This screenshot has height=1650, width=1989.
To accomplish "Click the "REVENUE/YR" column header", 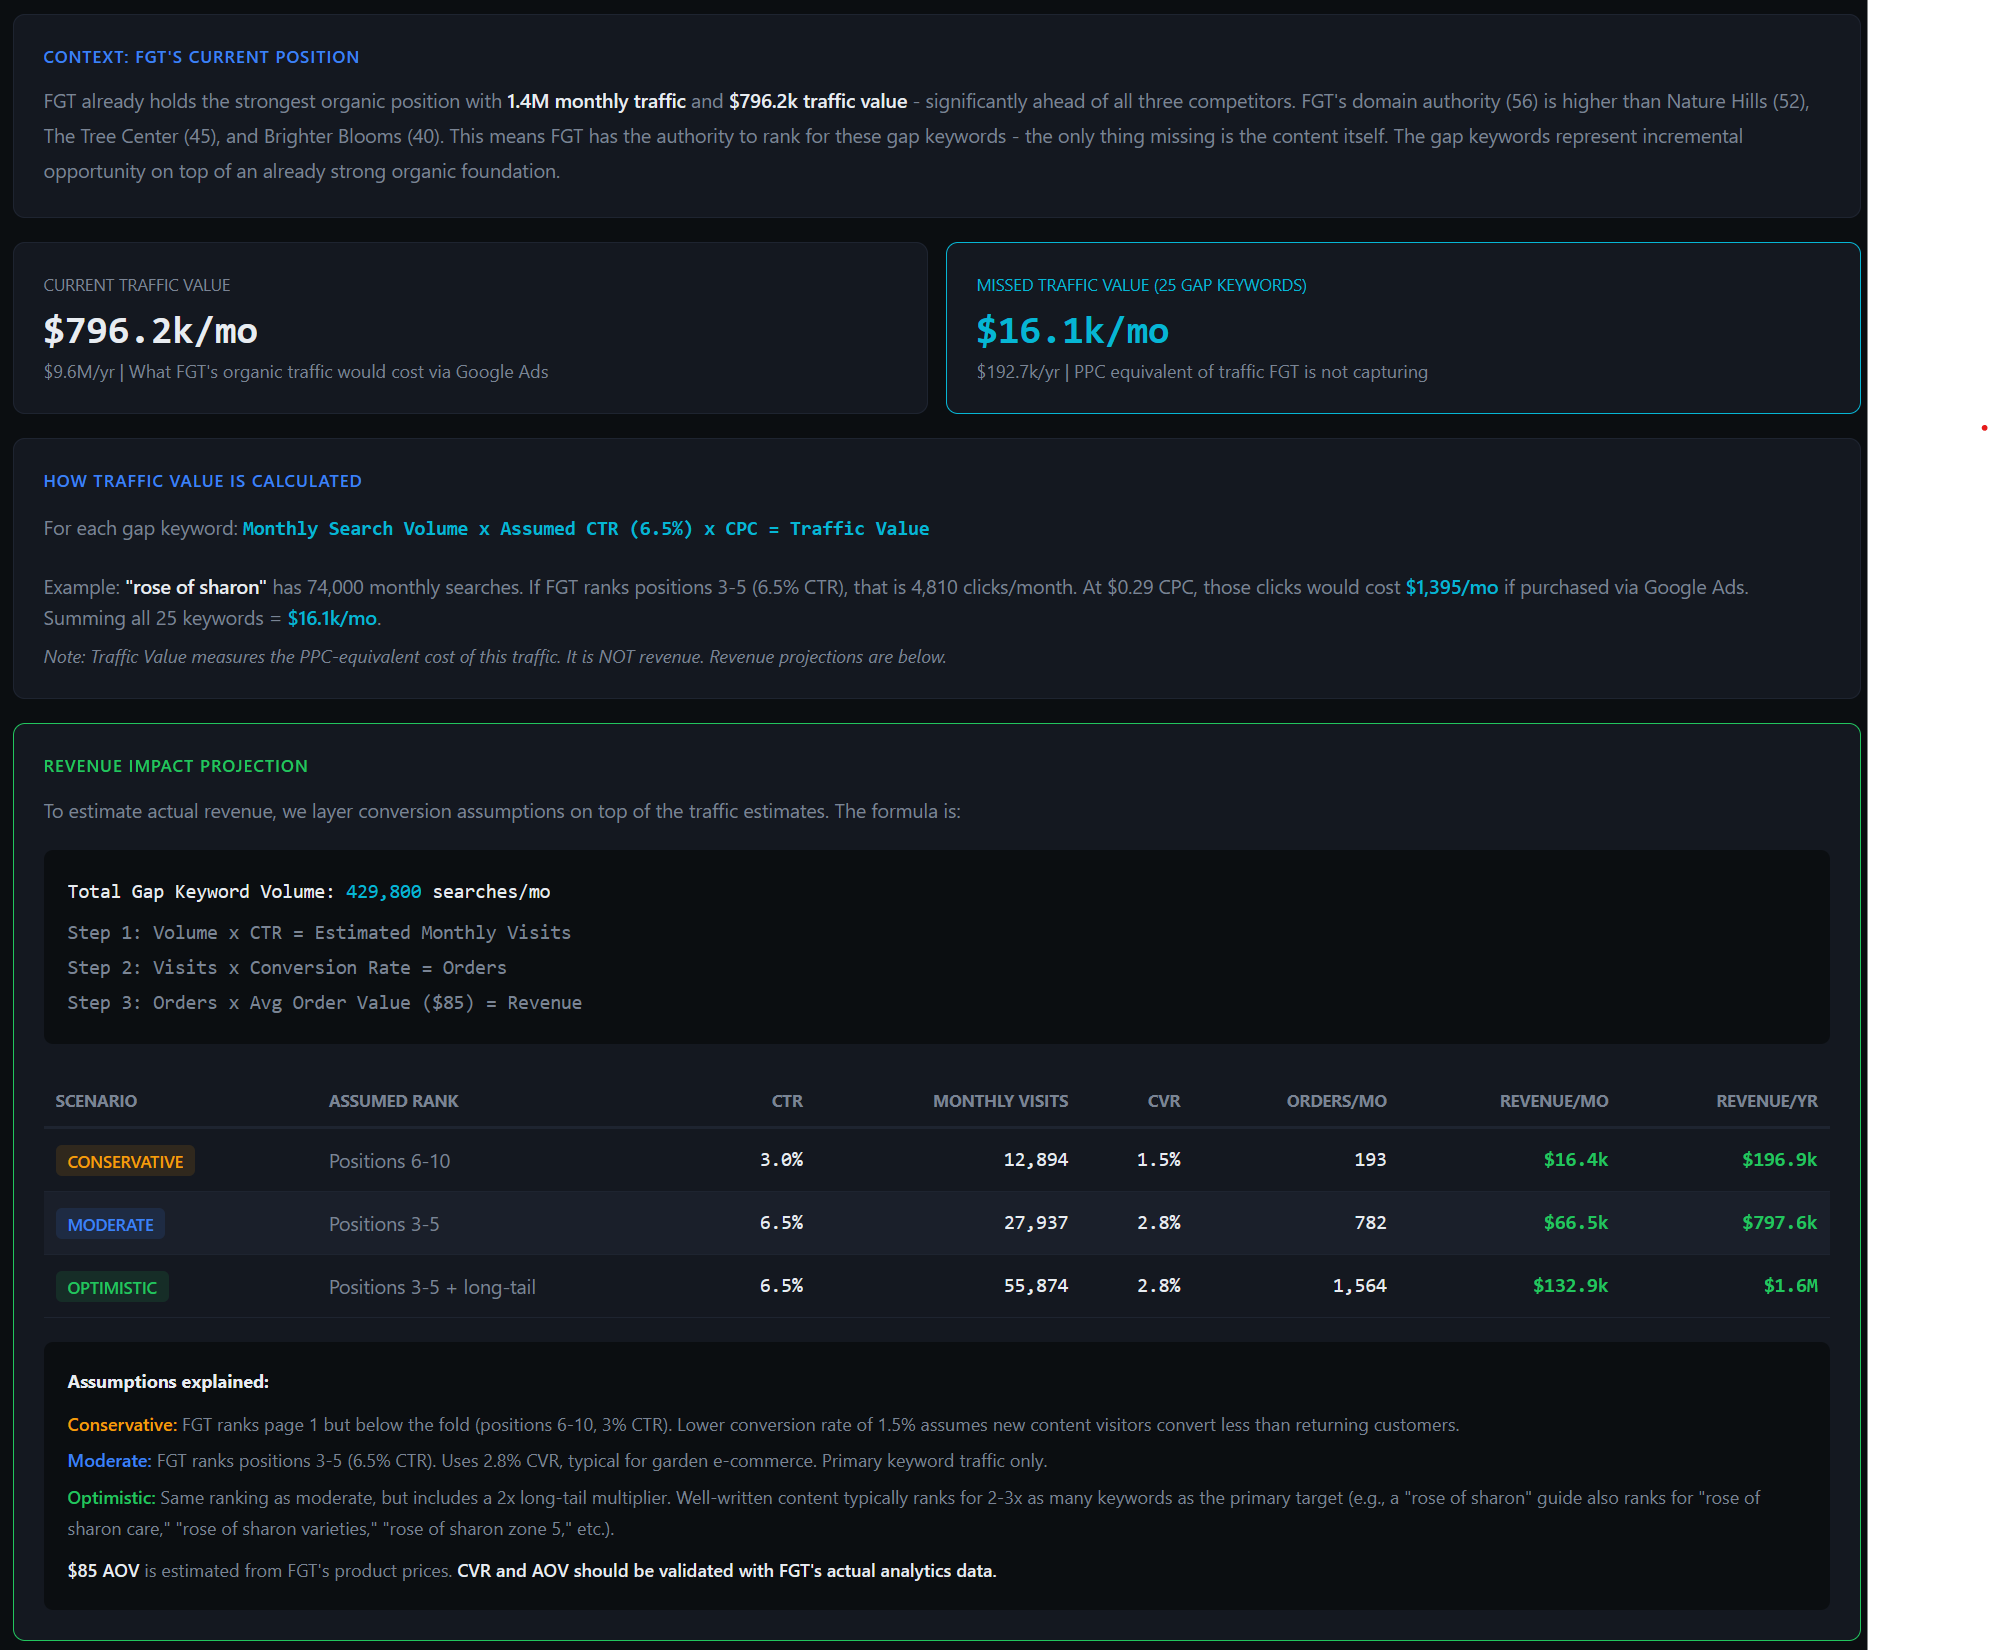I will click(x=1767, y=1101).
